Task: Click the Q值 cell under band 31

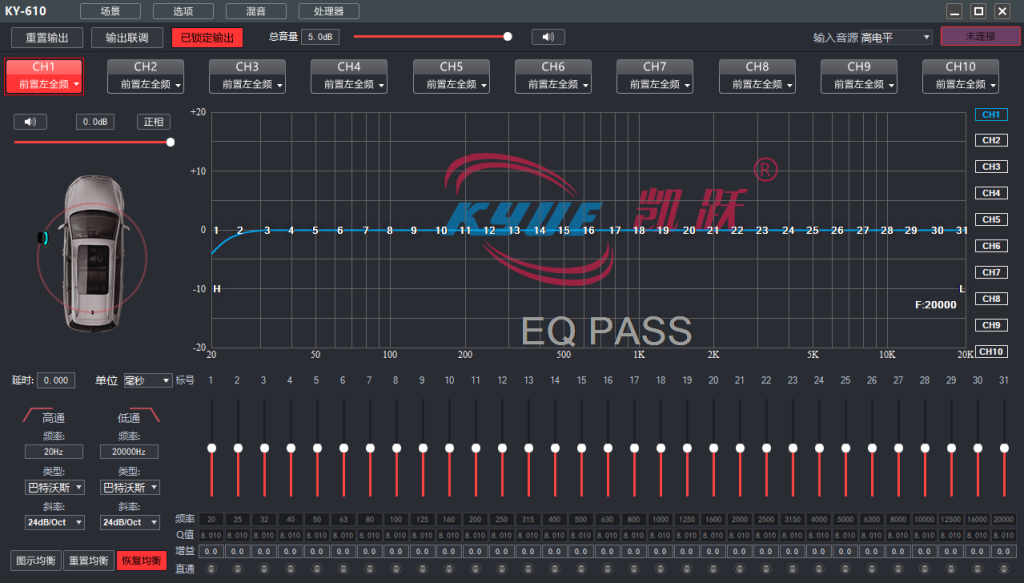Action: [1004, 535]
